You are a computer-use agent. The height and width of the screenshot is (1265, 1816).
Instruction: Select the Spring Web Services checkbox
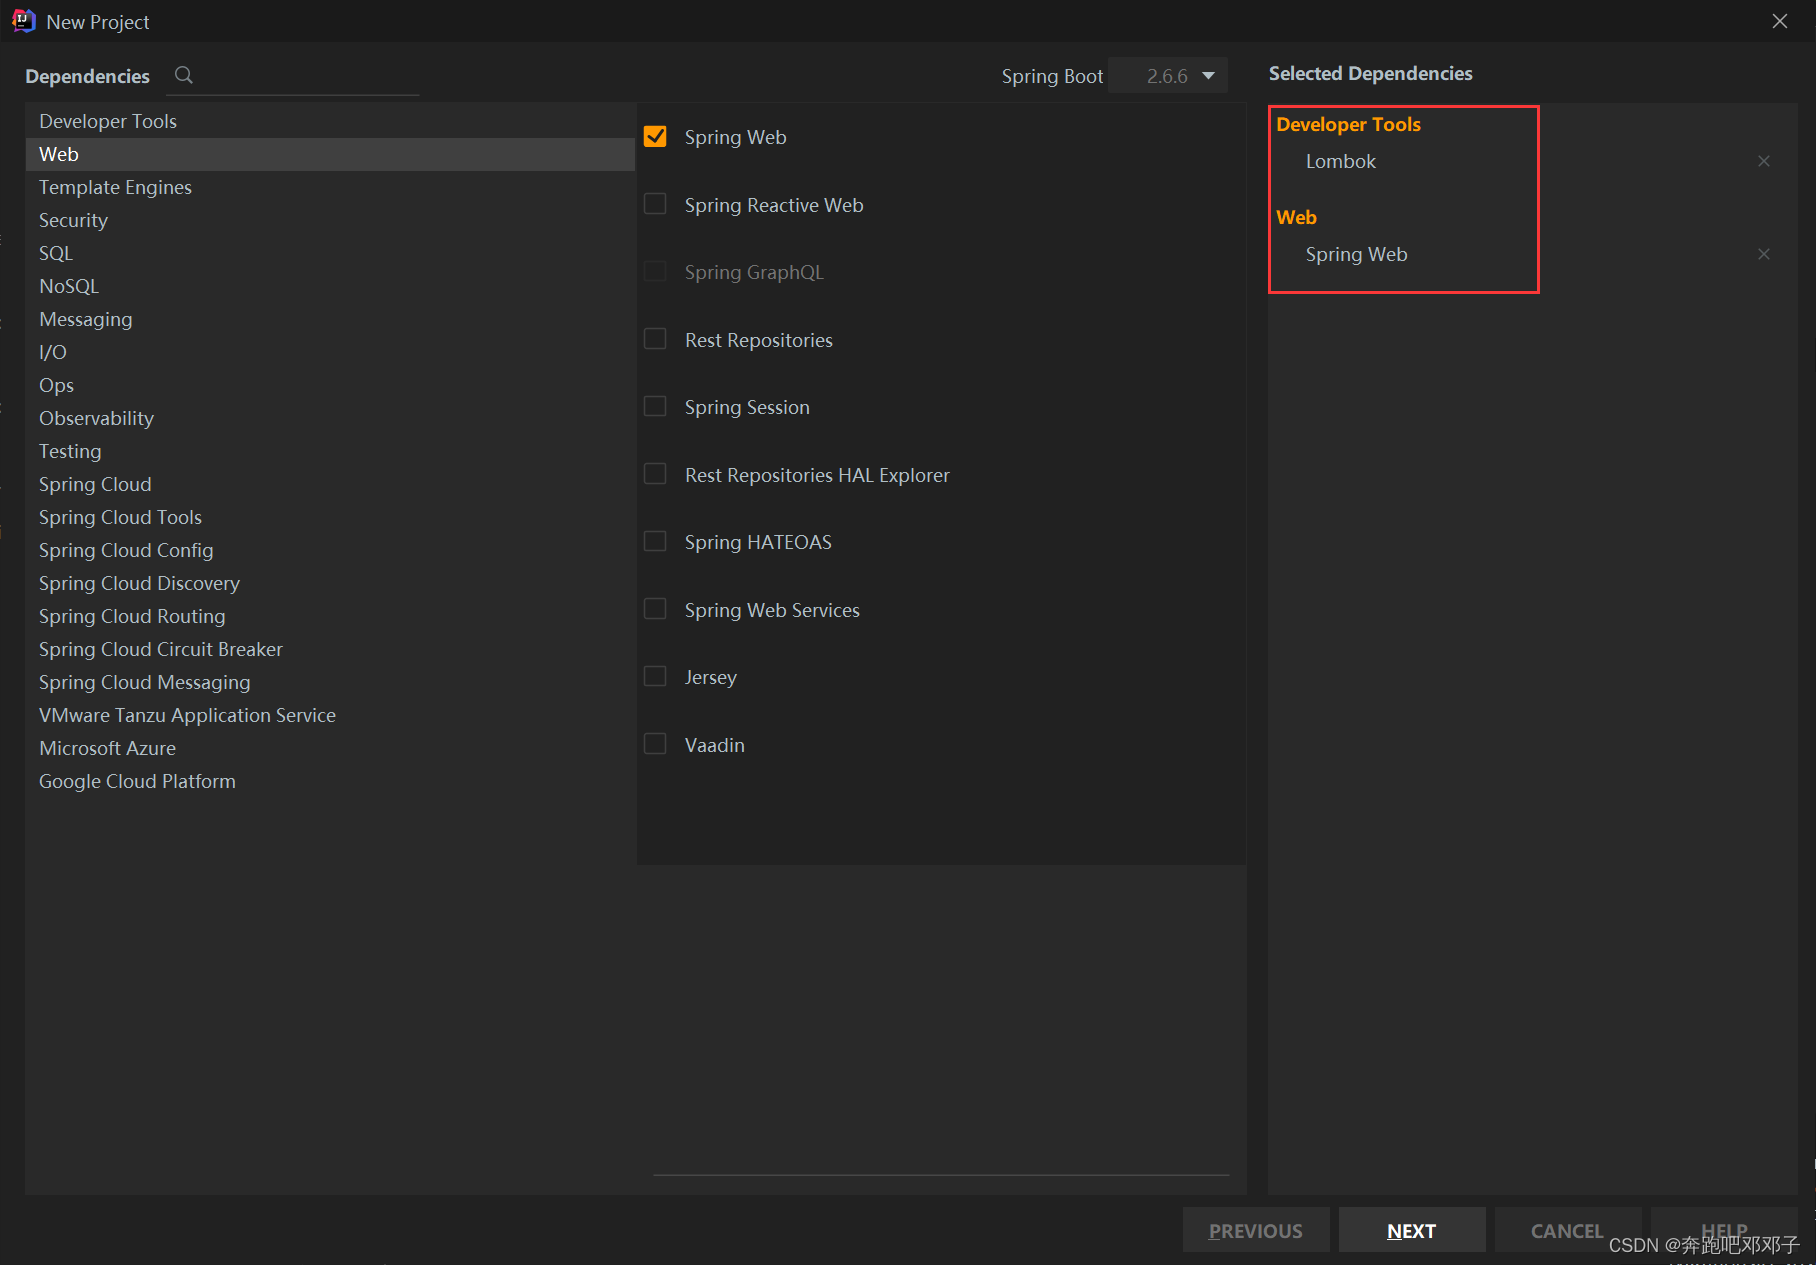coord(655,609)
